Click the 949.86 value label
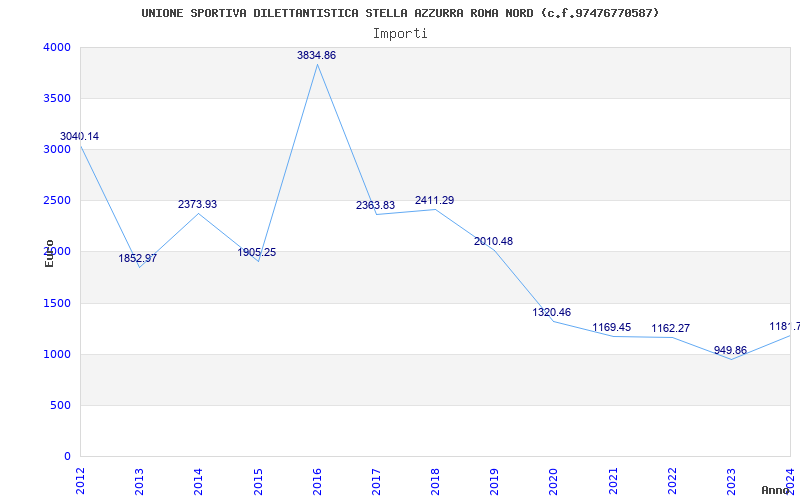Image resolution: width=800 pixels, height=500 pixels. [730, 351]
